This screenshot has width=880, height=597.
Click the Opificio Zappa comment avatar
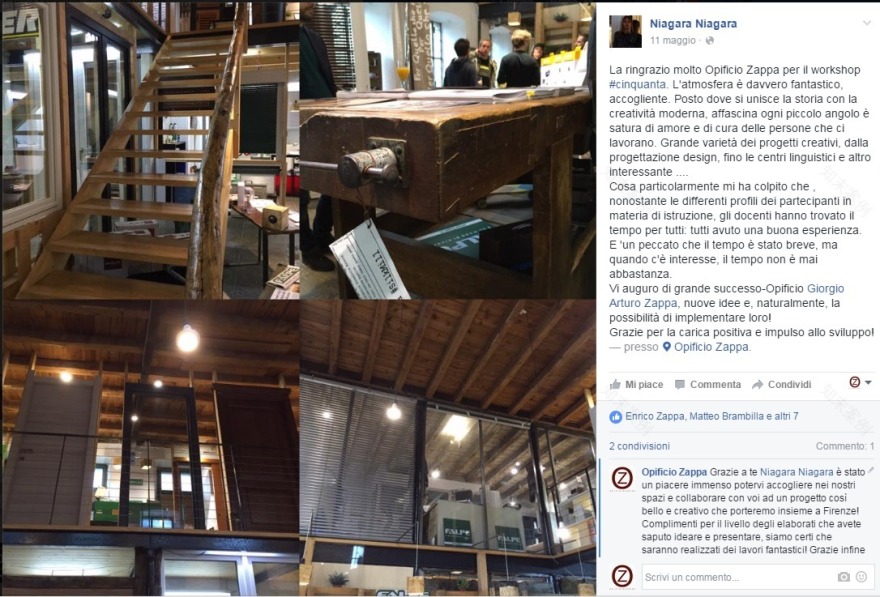(x=622, y=479)
